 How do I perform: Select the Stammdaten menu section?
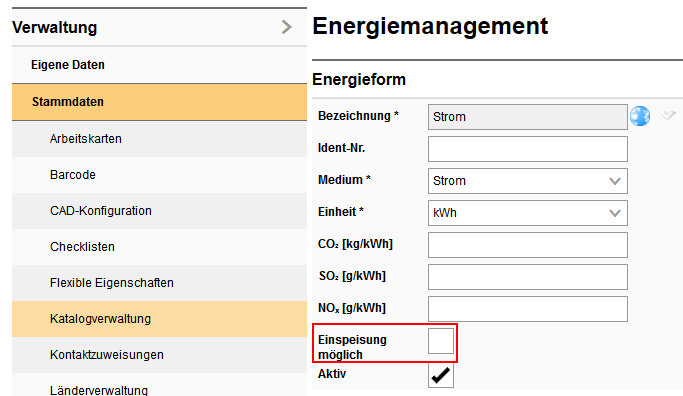(159, 102)
